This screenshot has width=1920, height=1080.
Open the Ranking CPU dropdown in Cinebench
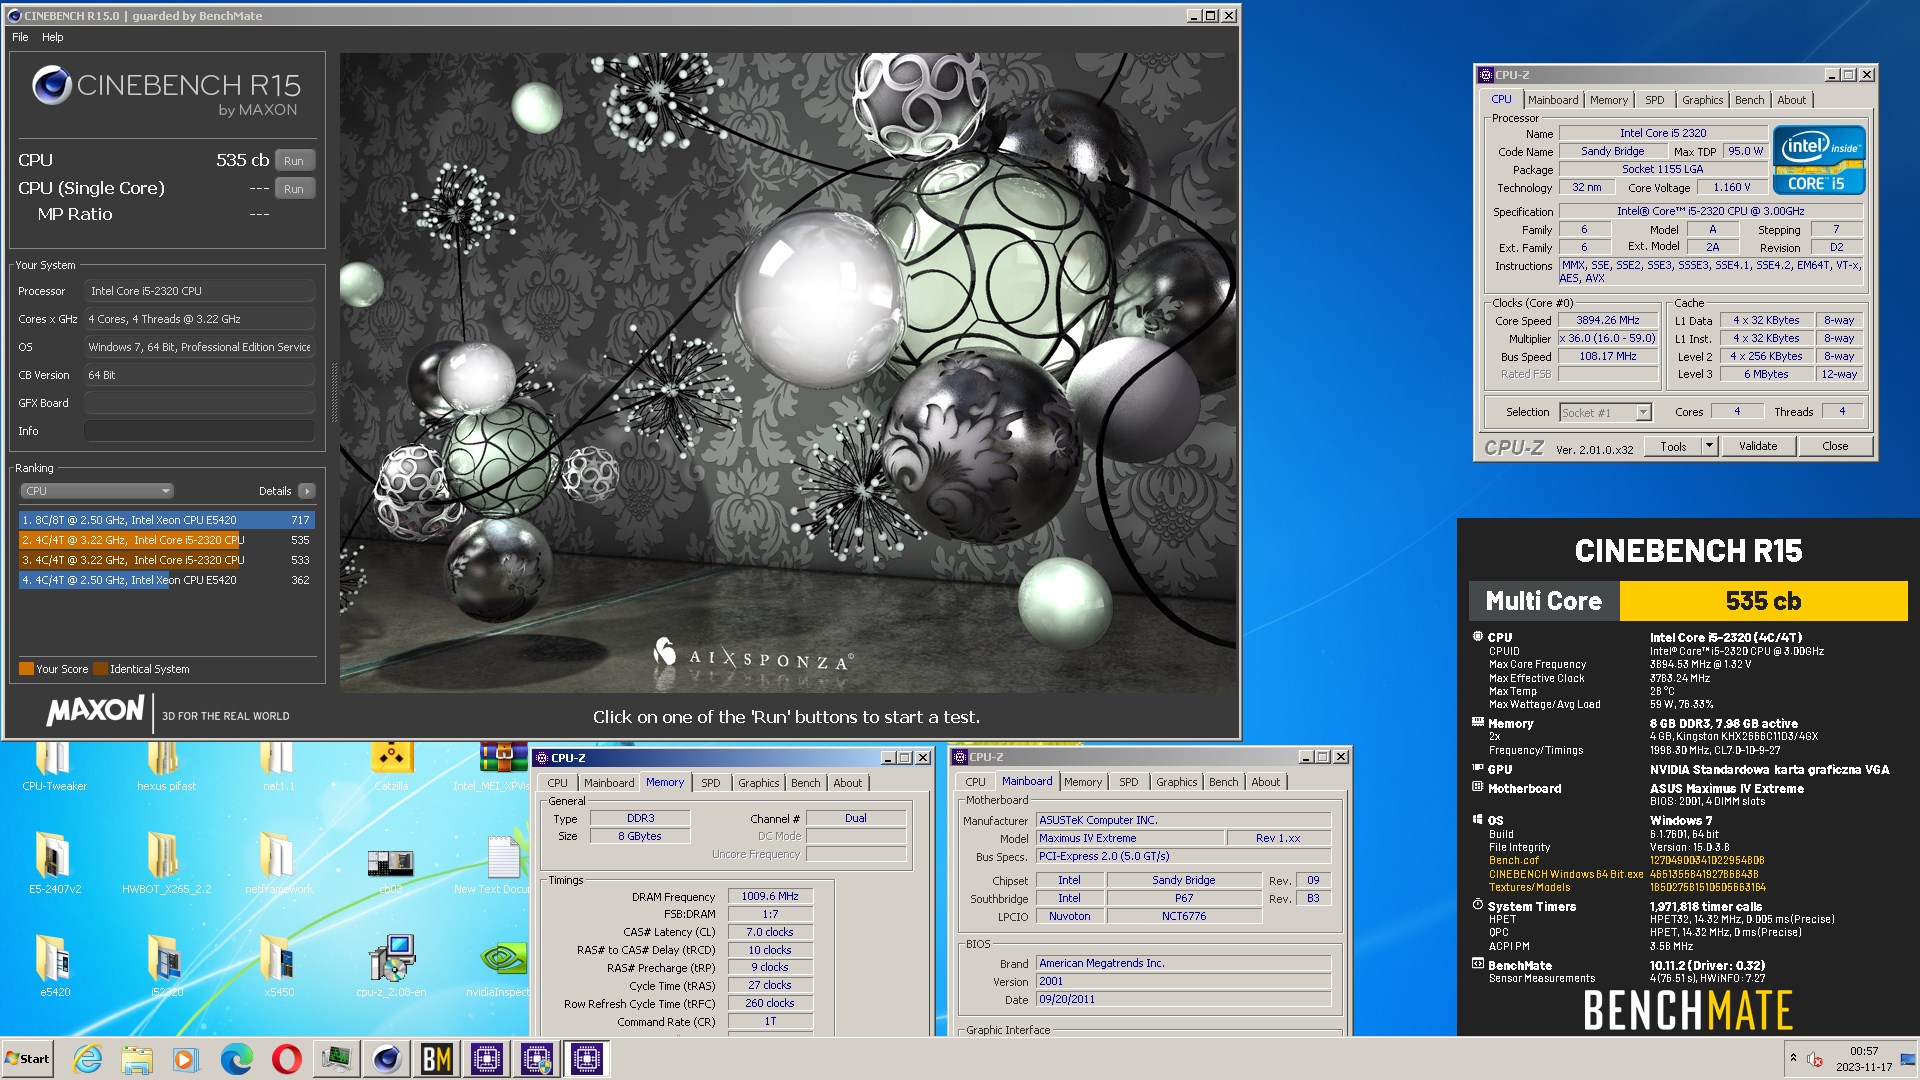[97, 491]
